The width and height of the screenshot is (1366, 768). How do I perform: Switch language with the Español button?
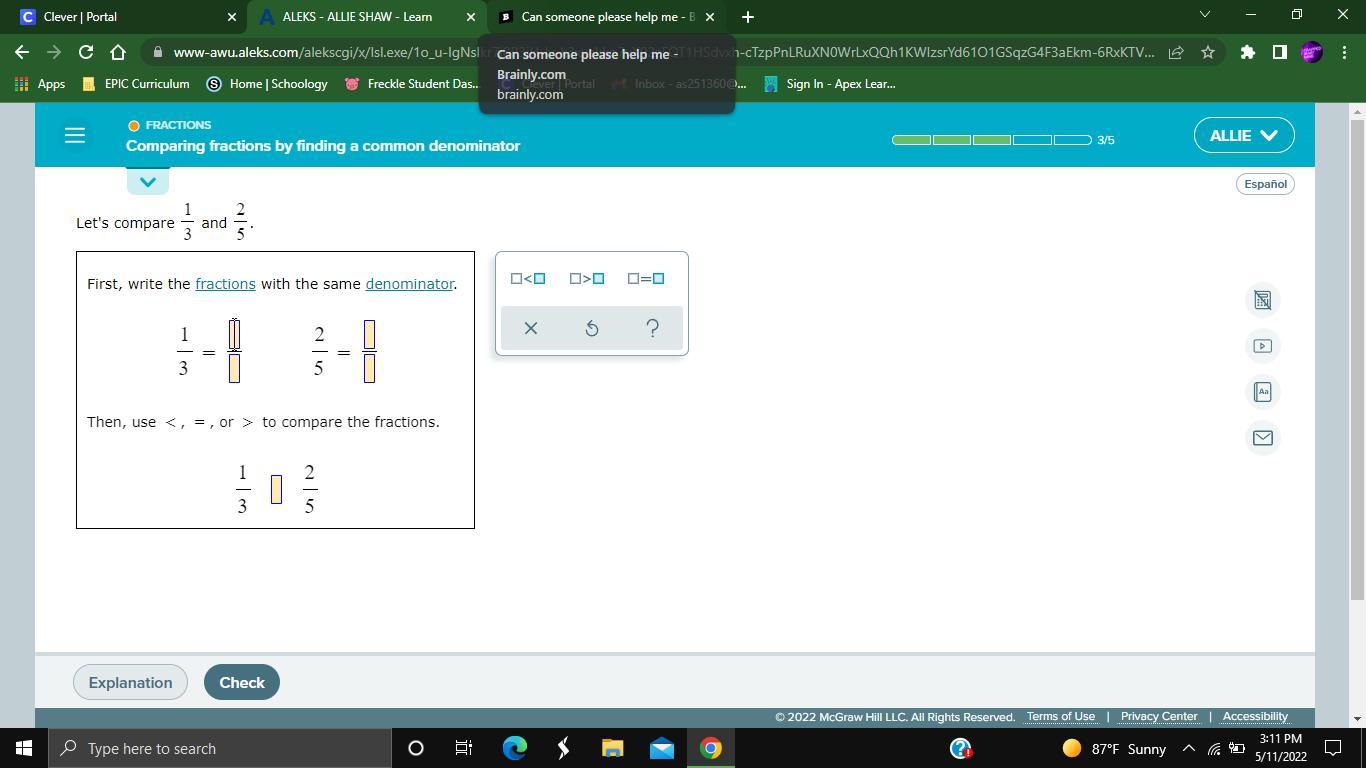1265,184
